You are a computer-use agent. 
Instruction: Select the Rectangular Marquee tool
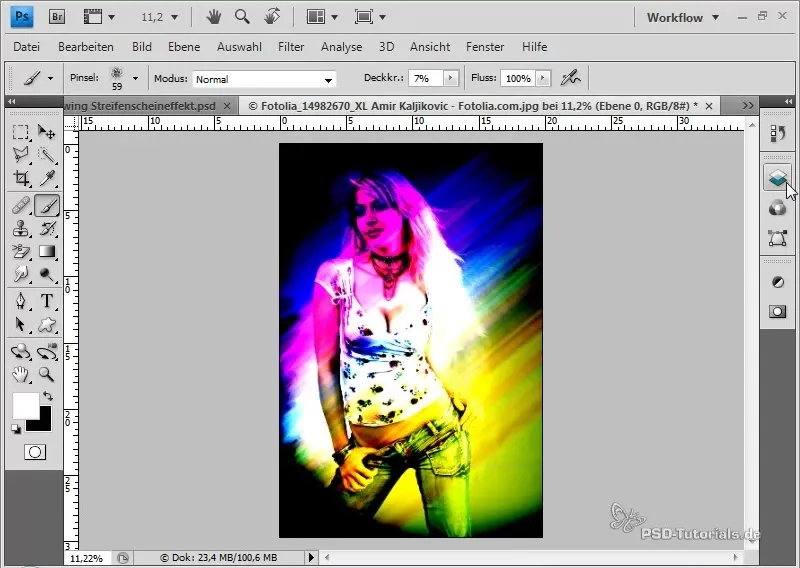tap(20, 133)
